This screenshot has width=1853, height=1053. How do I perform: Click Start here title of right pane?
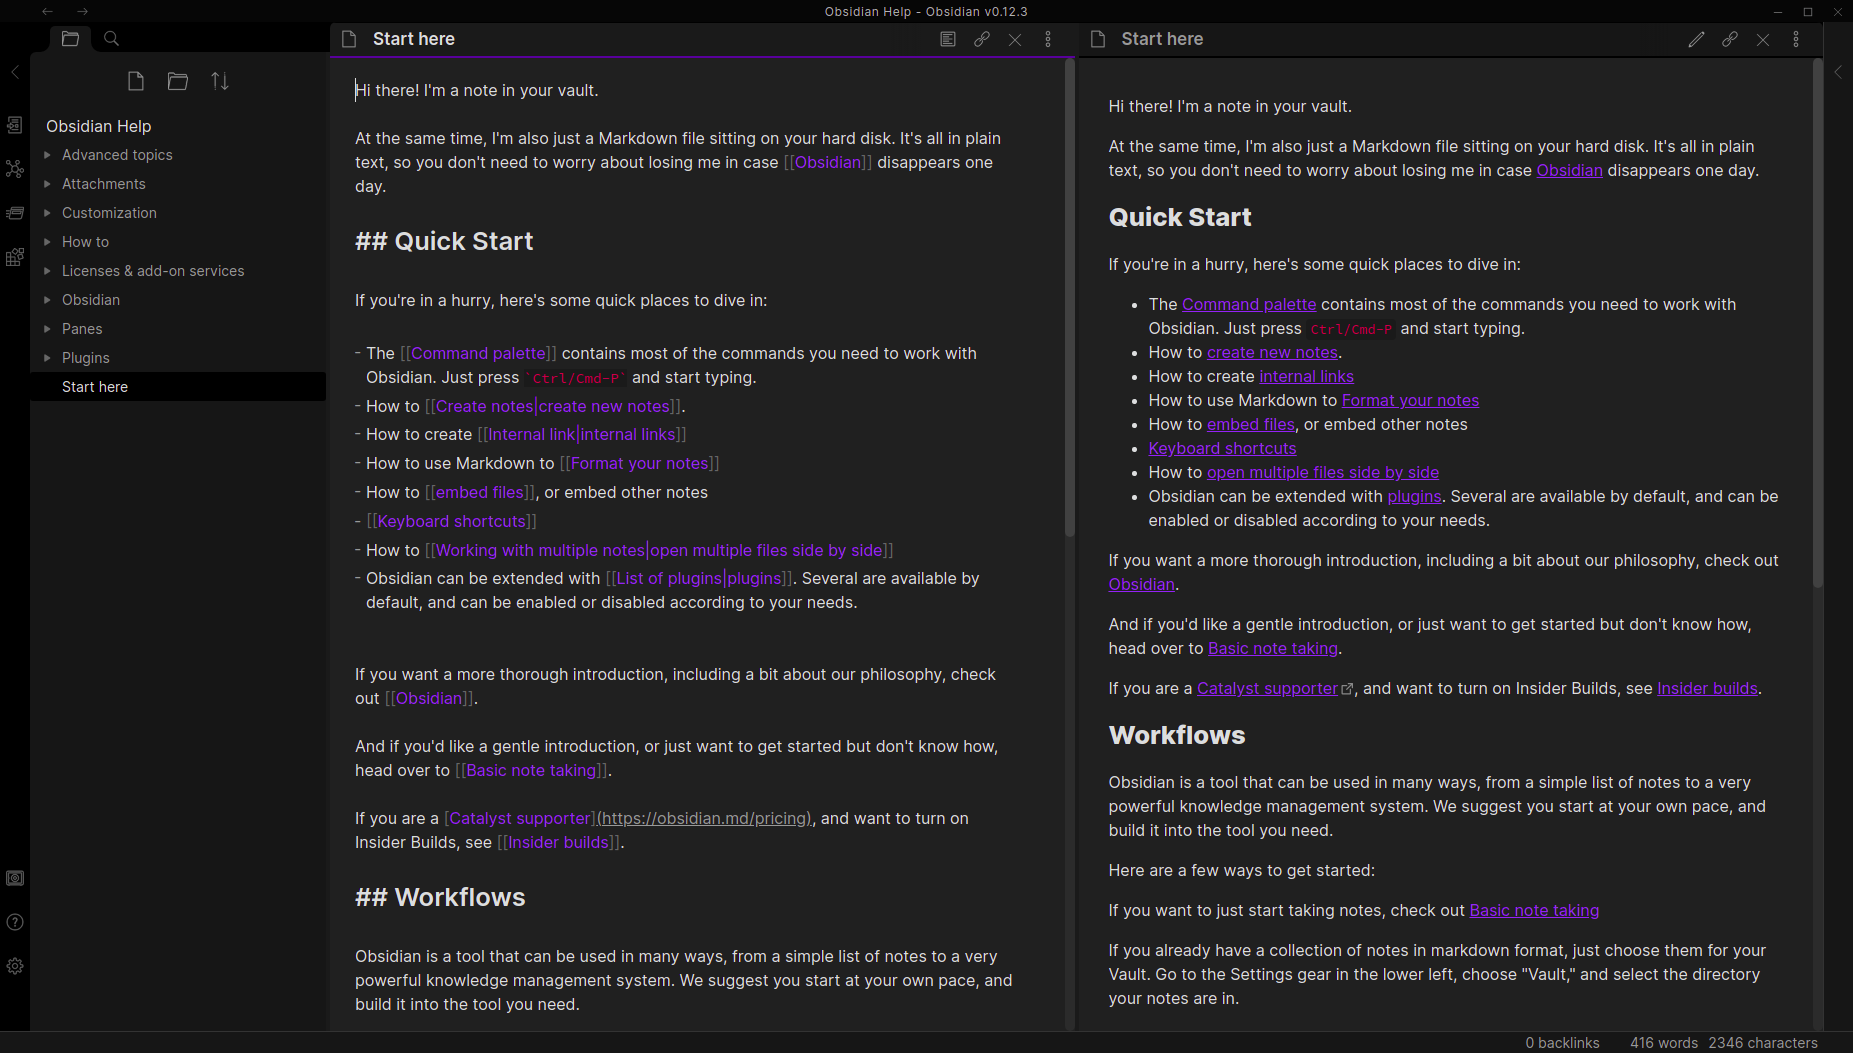(x=1162, y=39)
